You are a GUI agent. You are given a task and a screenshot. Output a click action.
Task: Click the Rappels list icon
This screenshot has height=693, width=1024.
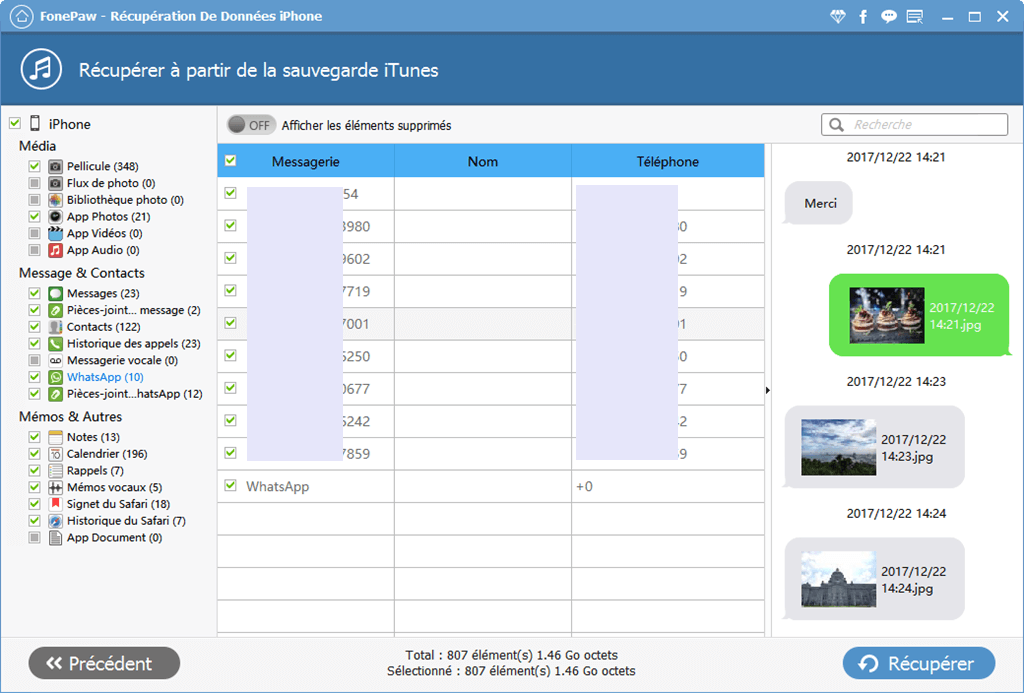56,470
